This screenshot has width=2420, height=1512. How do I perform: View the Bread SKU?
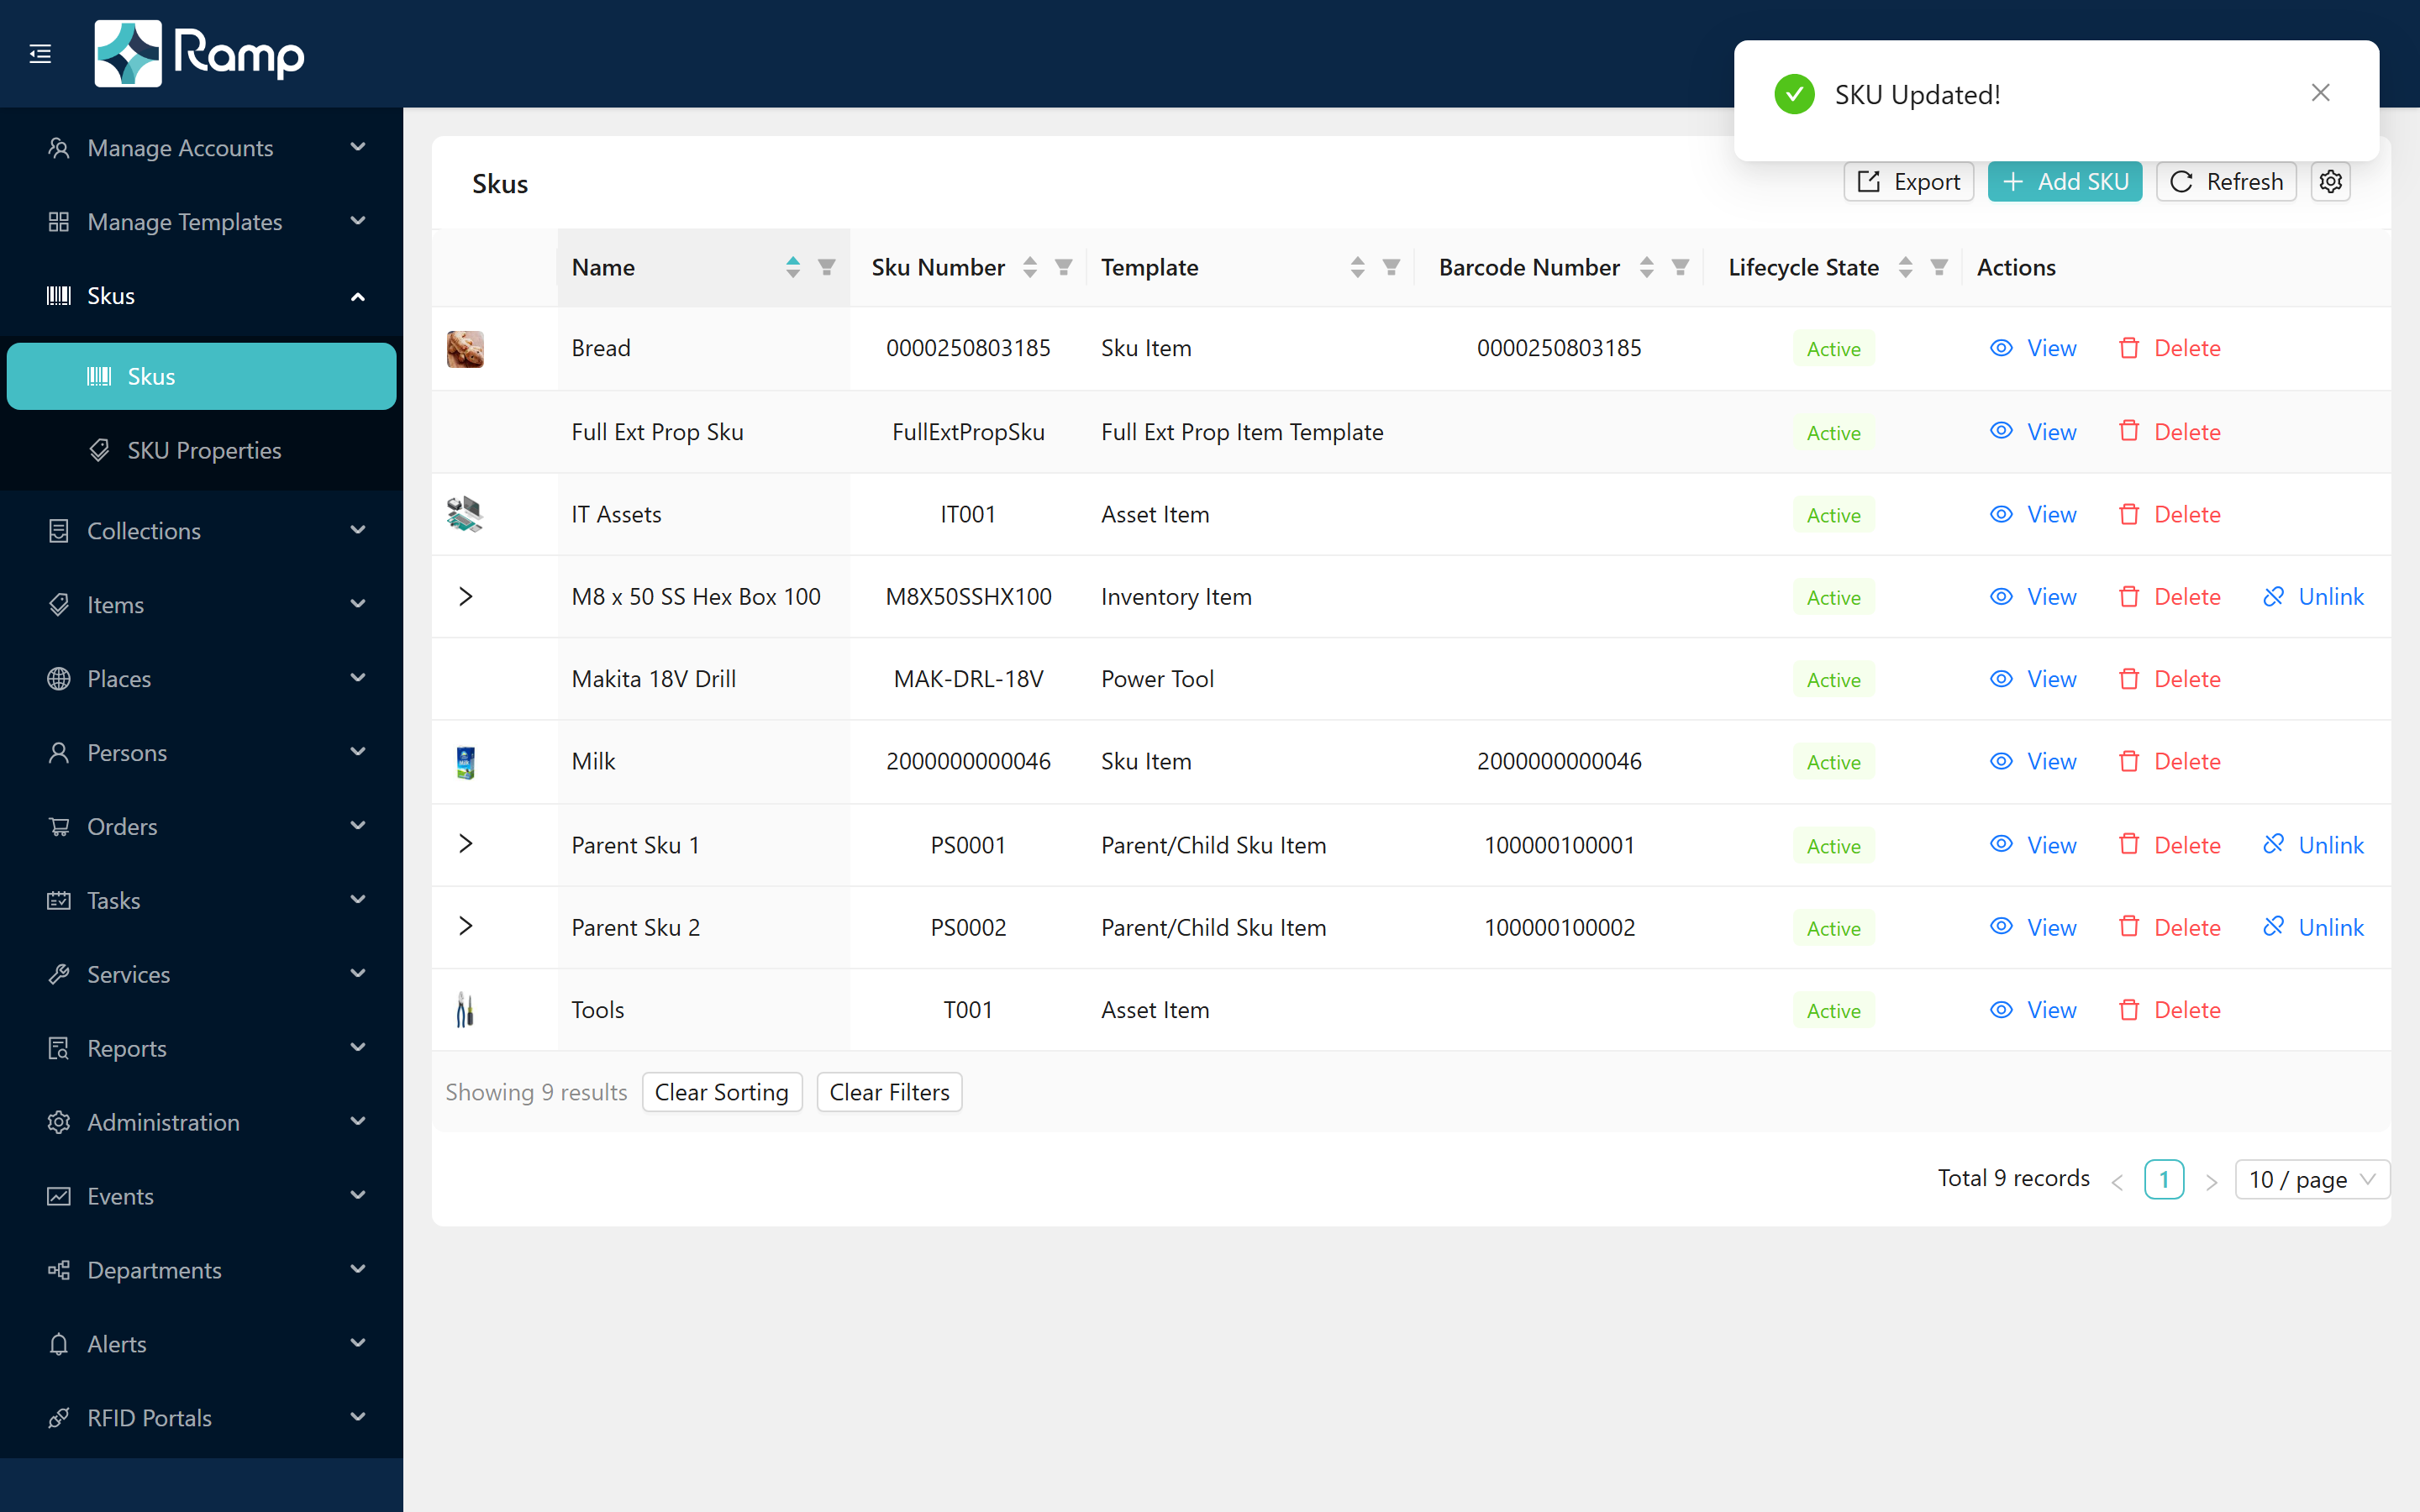click(x=2033, y=348)
